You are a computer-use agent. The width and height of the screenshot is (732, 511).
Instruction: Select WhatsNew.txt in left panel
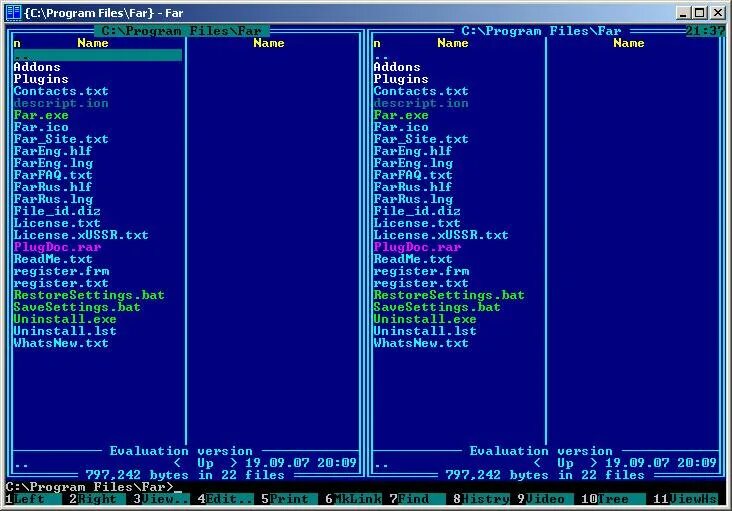tap(61, 343)
